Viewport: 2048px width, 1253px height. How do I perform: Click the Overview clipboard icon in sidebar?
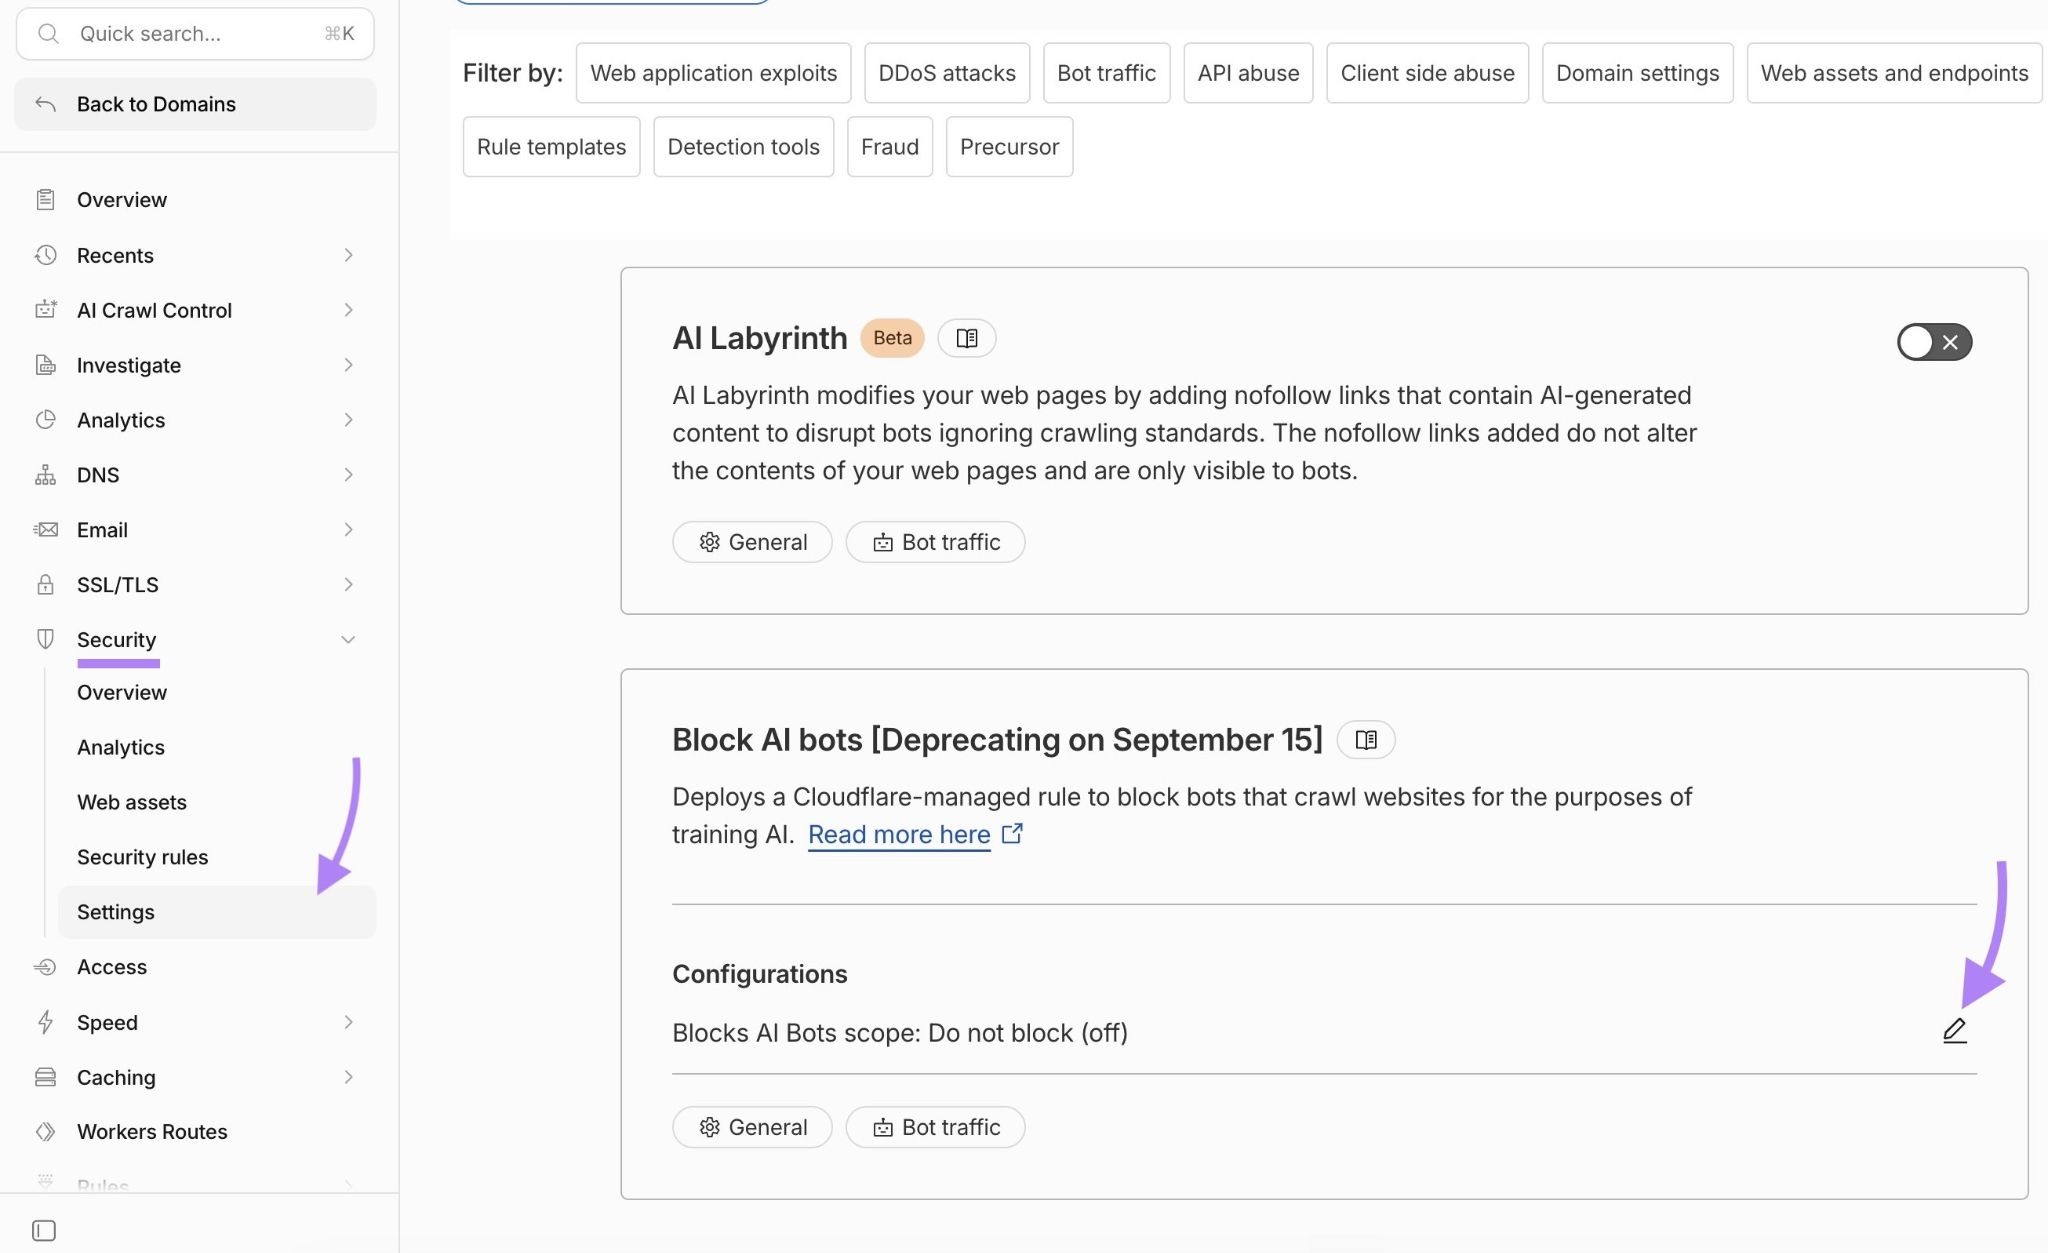point(45,200)
